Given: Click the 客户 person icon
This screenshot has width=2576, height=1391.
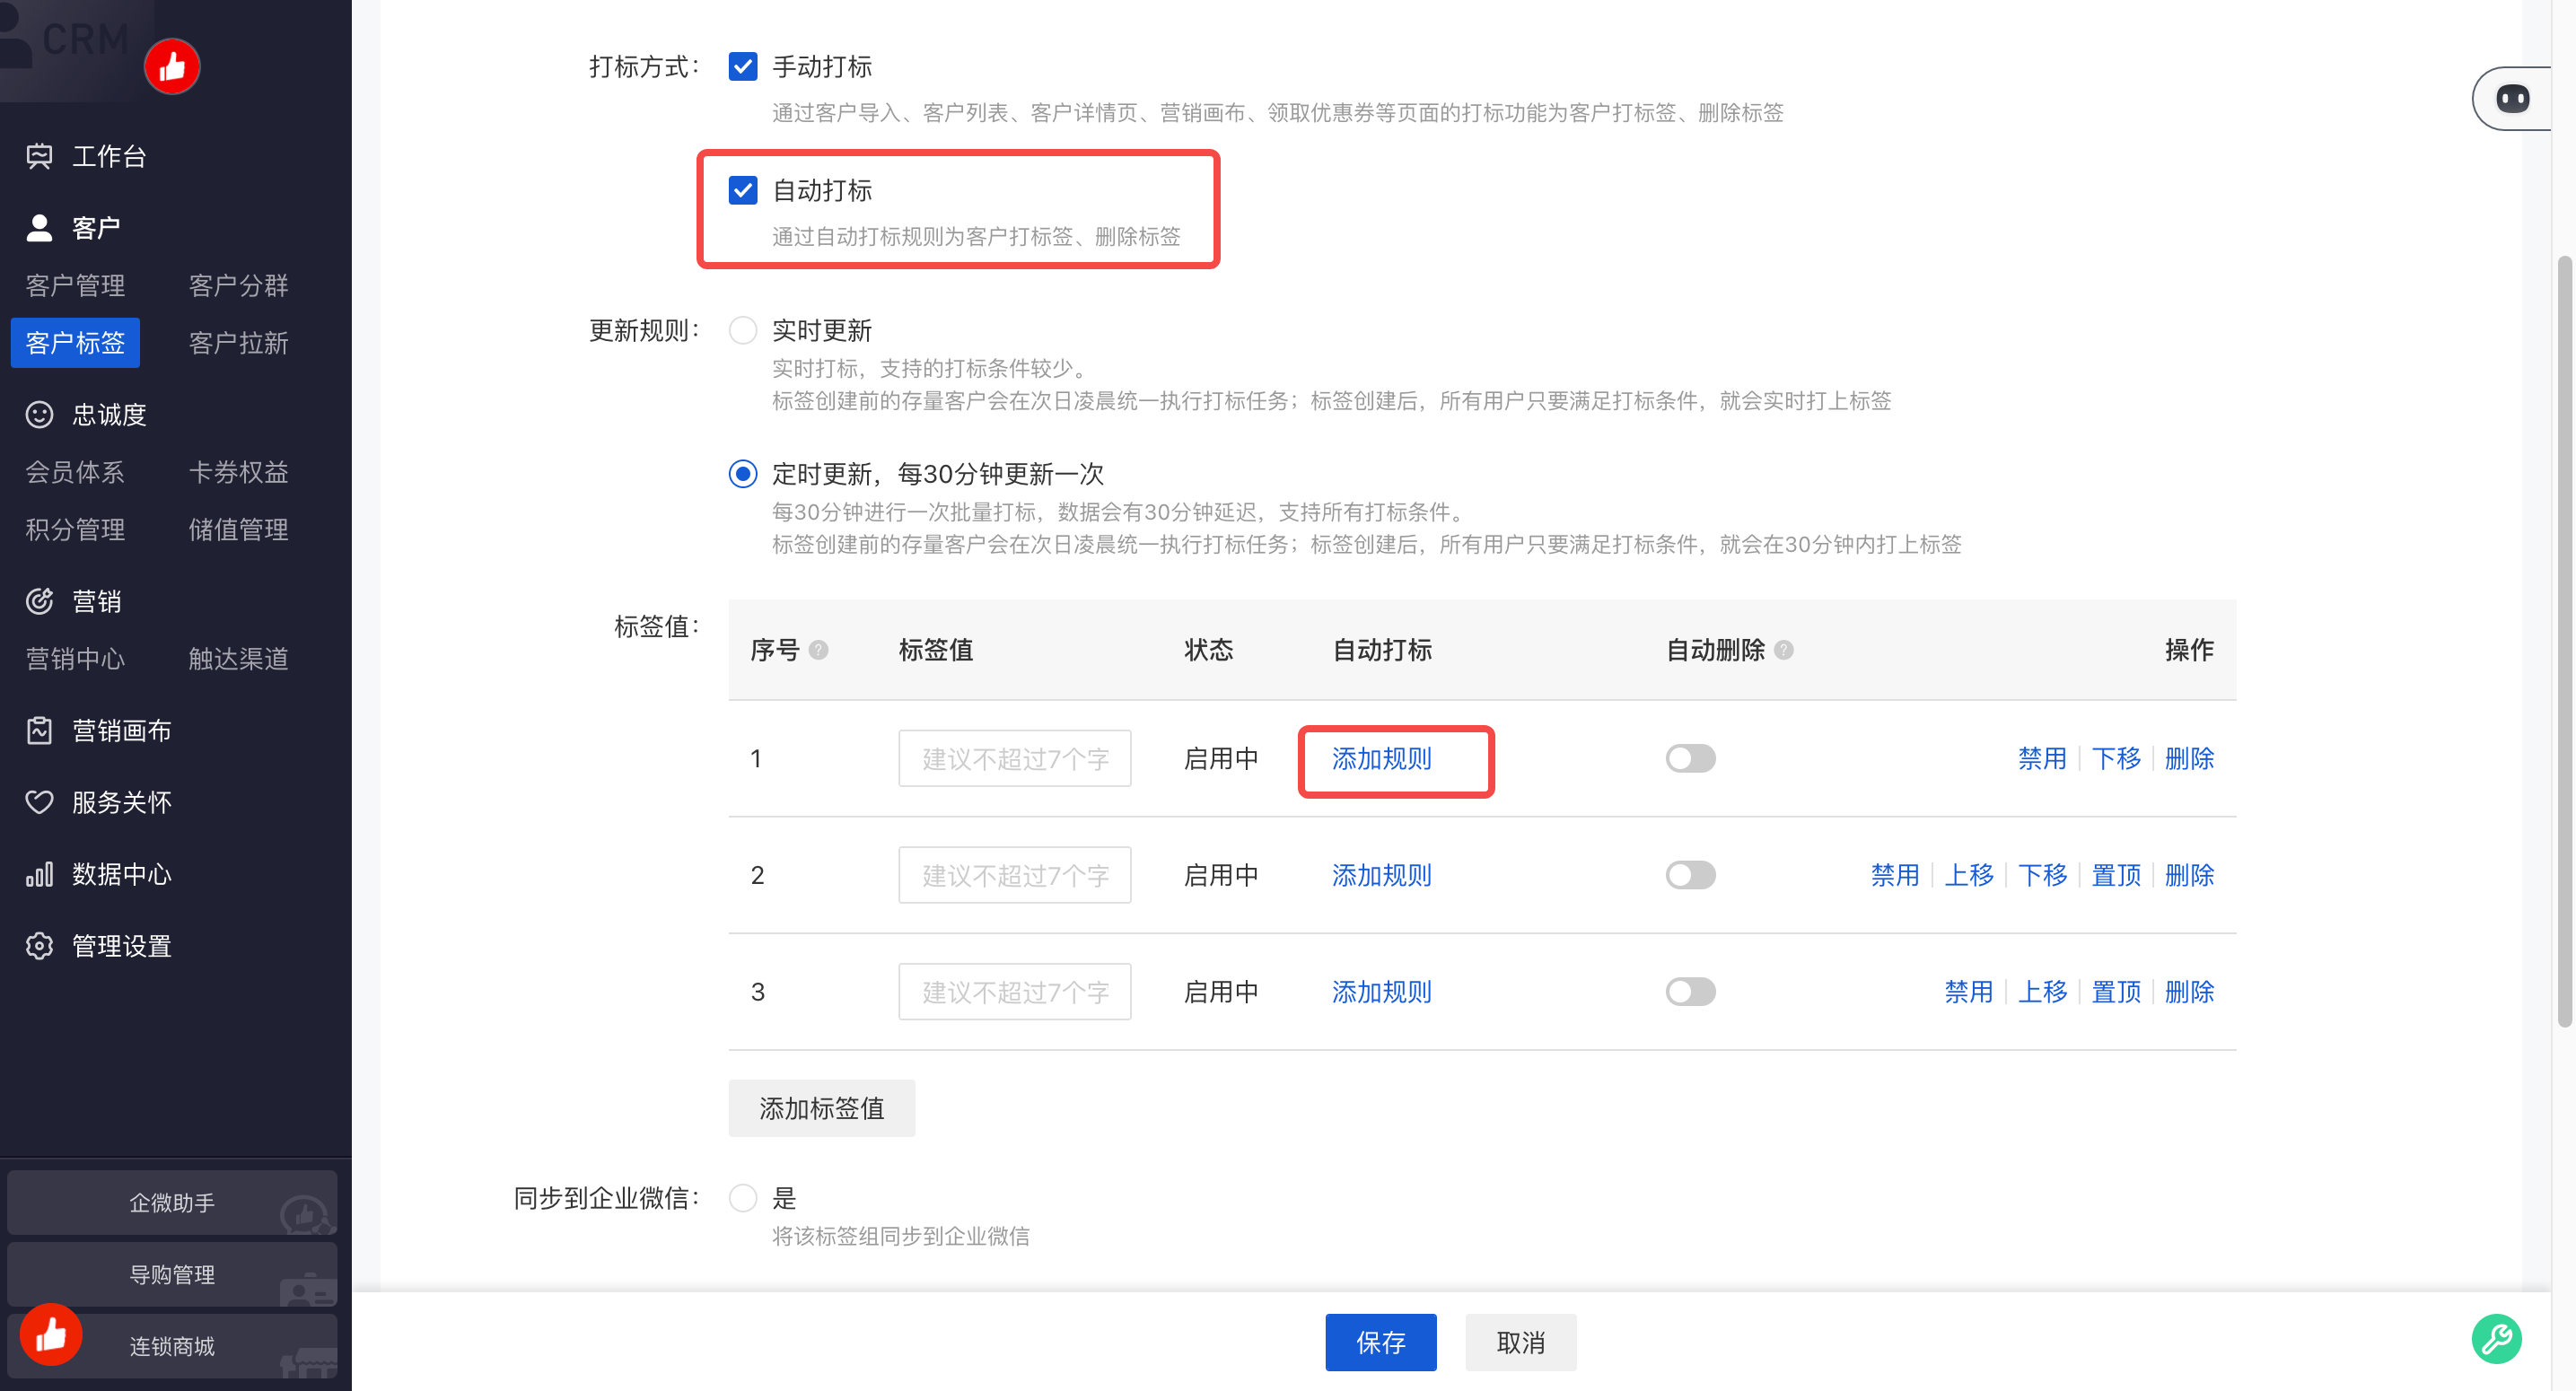Looking at the screenshot, I should [x=39, y=228].
